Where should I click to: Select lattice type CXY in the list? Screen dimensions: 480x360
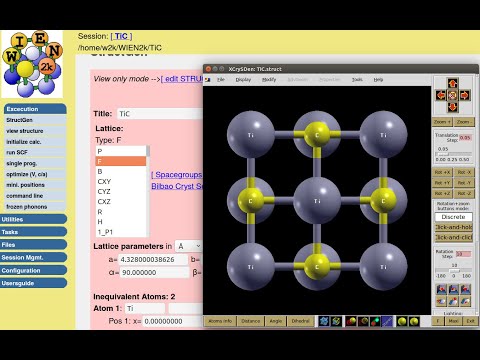coord(121,182)
